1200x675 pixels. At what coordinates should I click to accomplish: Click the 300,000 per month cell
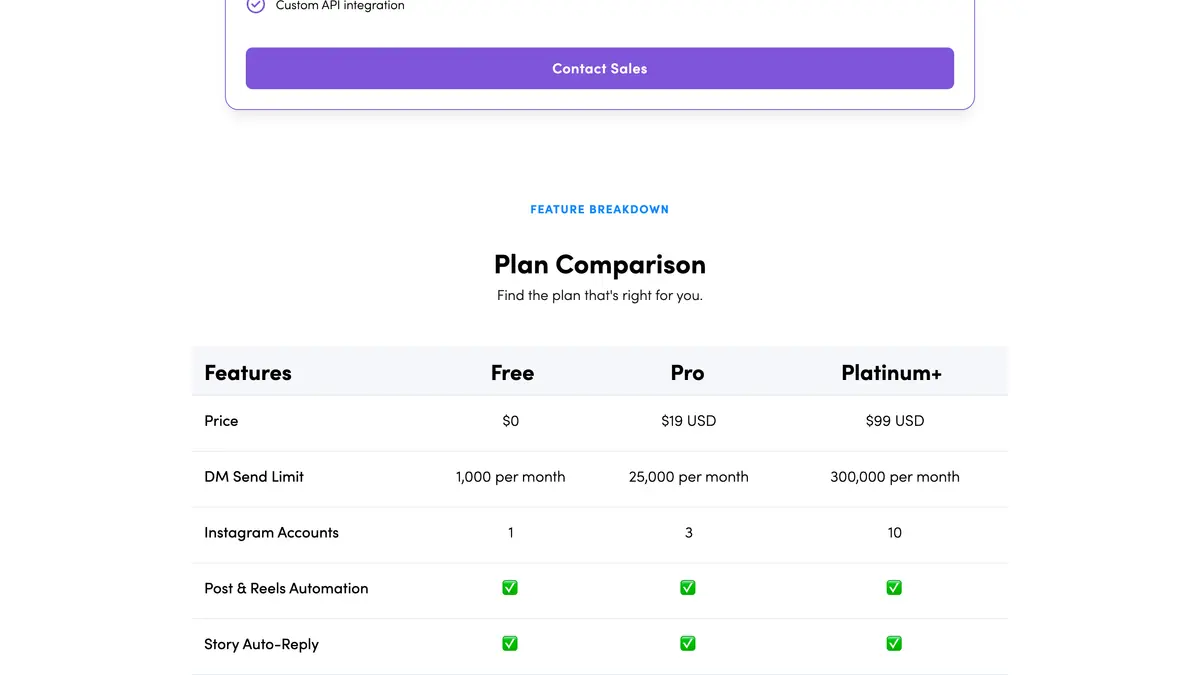pos(895,477)
